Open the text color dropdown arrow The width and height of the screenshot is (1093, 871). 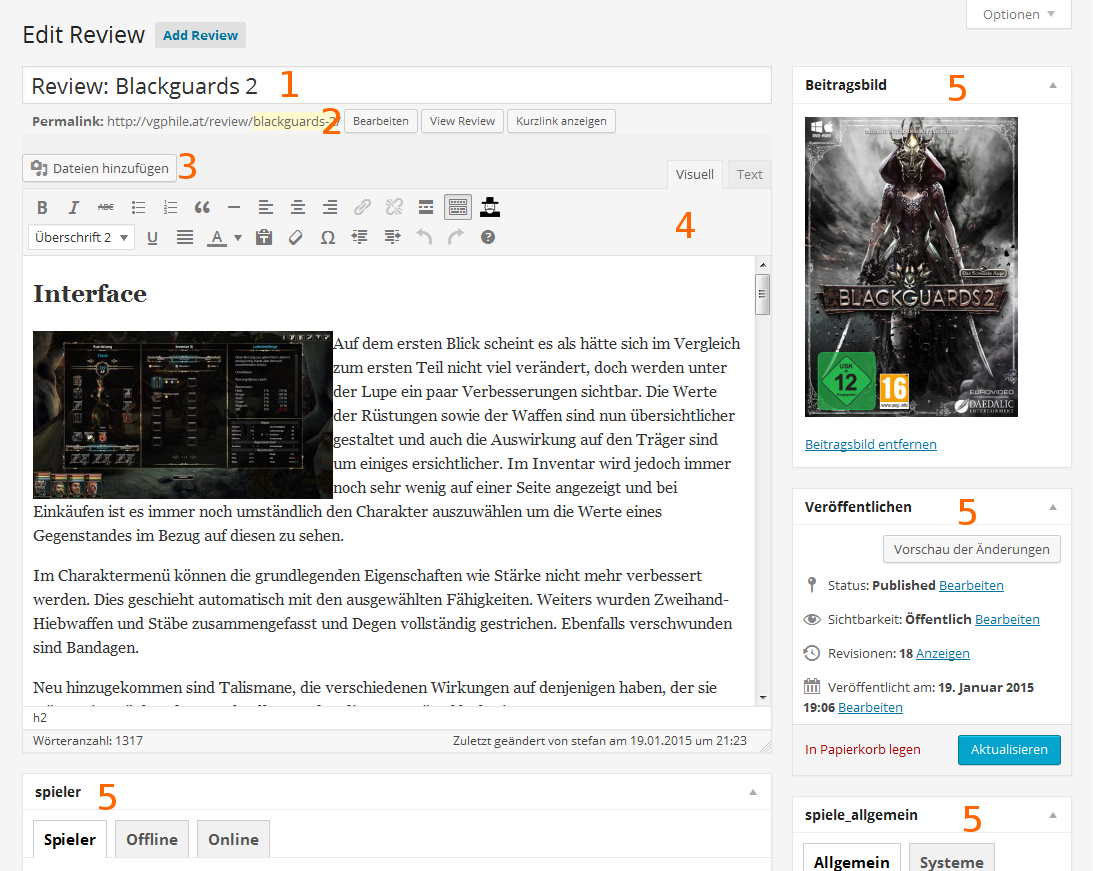point(238,238)
